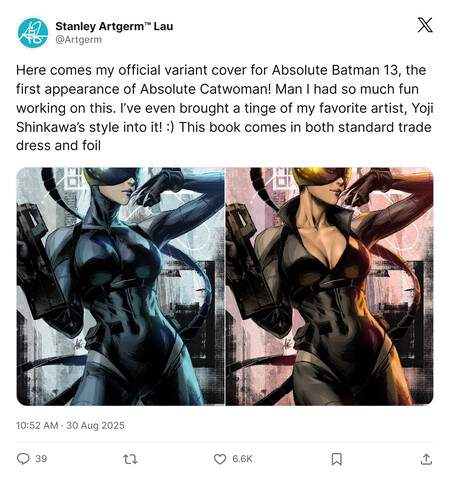Screen dimensions: 450x482
Task: Open the share upload icon
Action: click(426, 459)
